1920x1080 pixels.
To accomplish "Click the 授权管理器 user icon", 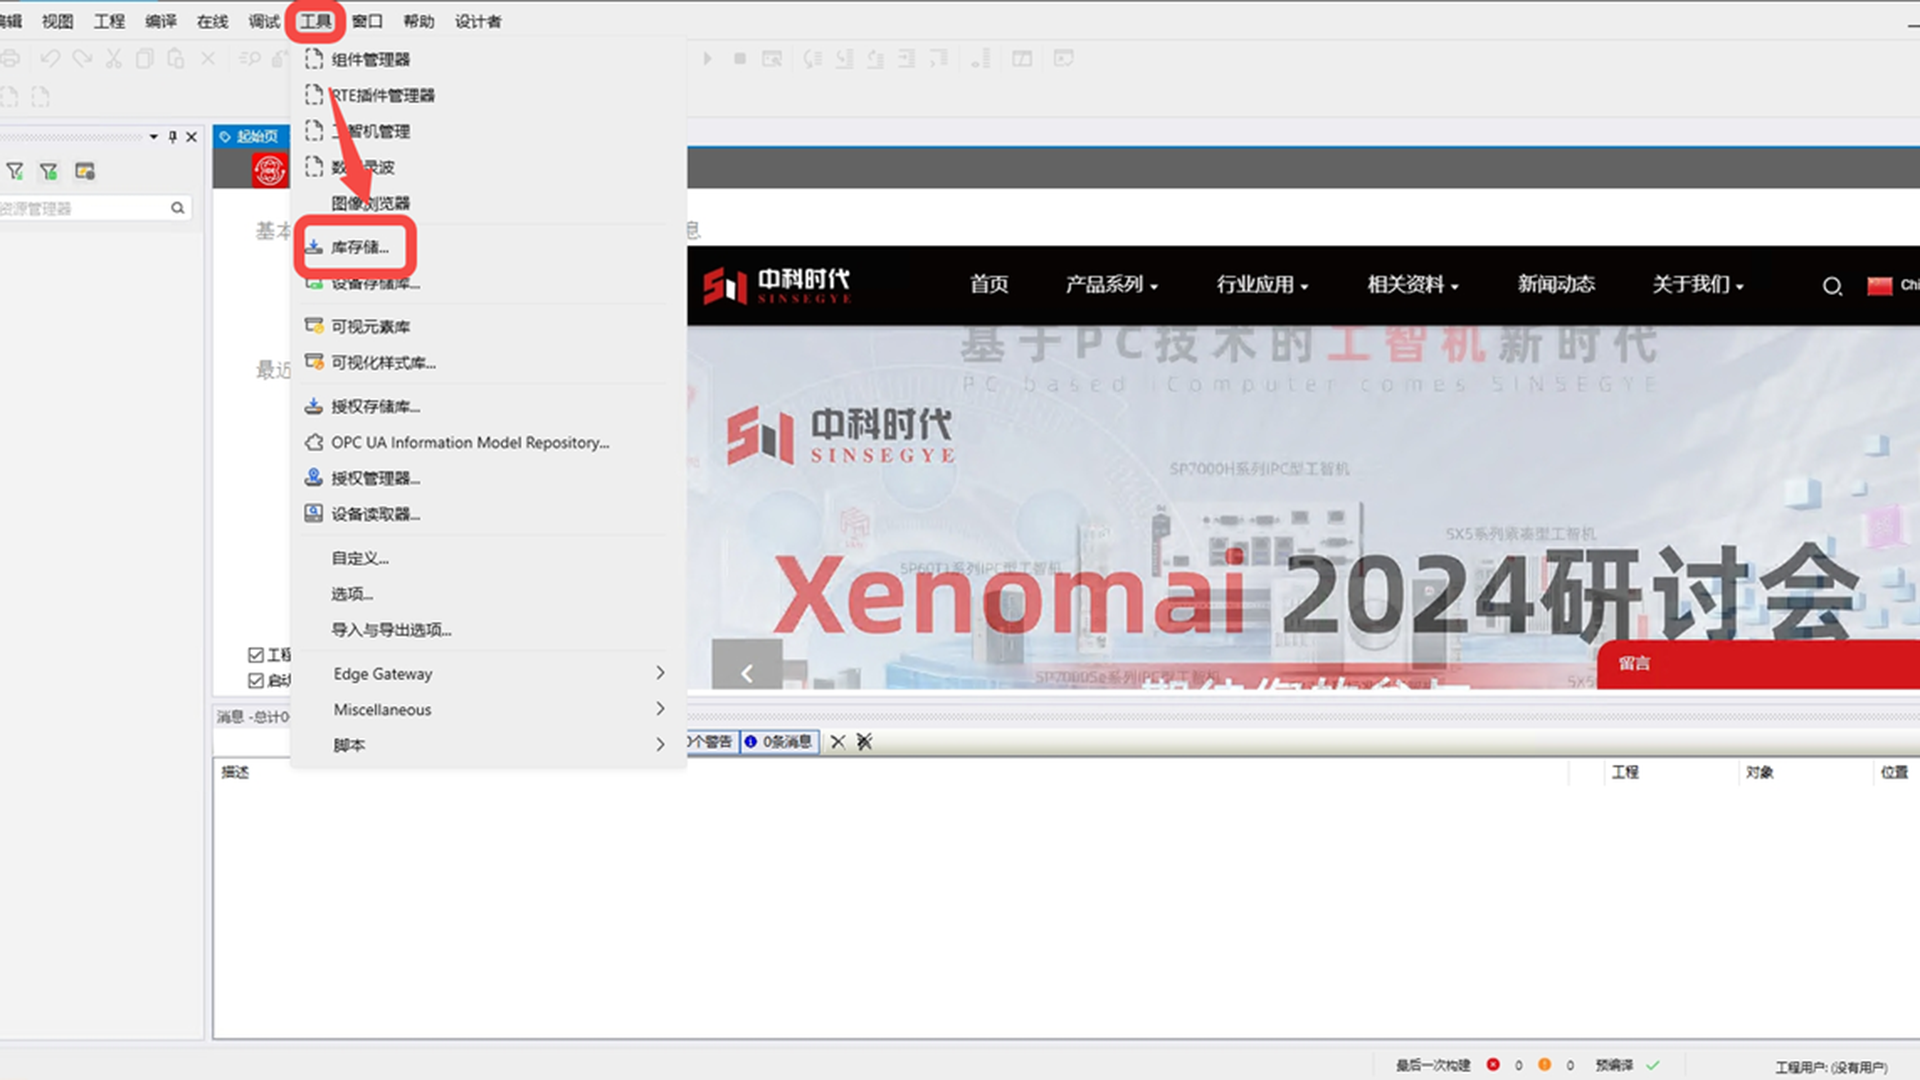I will 314,478.
